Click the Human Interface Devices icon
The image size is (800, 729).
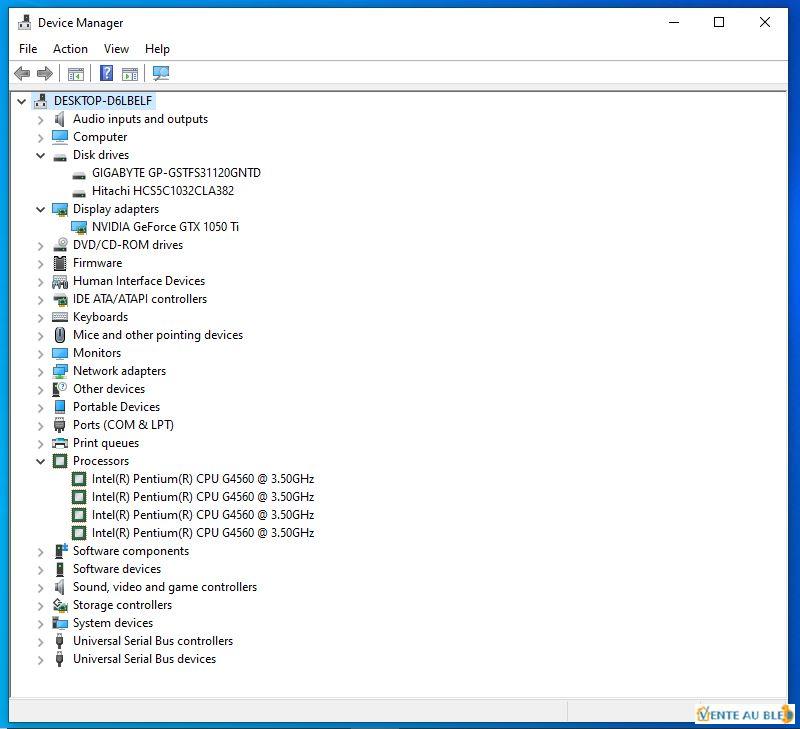pos(60,281)
